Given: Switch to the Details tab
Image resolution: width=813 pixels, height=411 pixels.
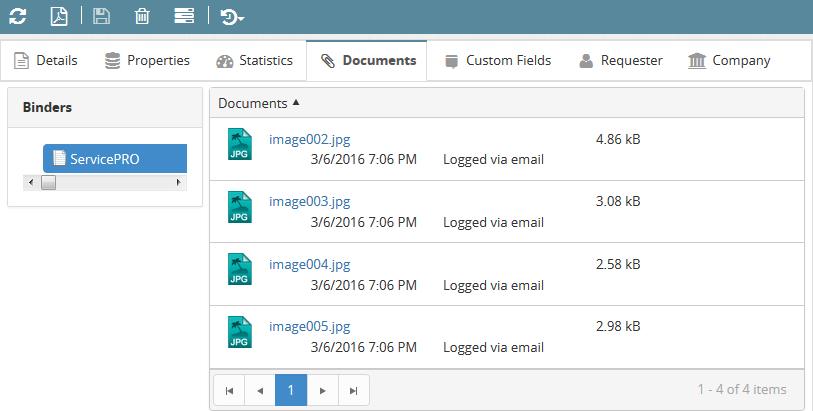Looking at the screenshot, I should 46,61.
